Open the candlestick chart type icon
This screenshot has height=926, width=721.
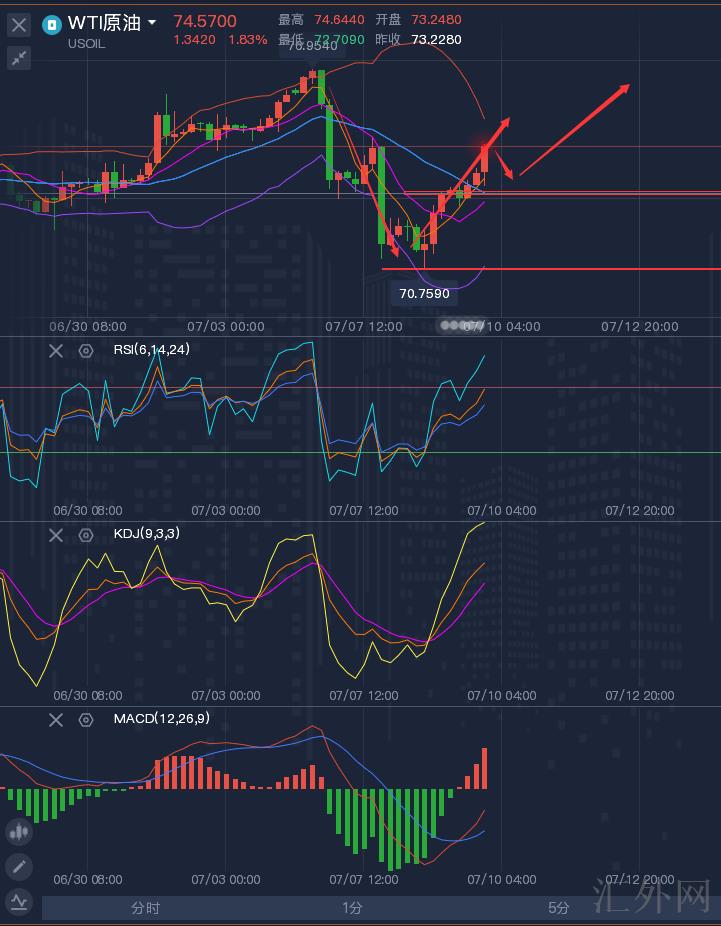coord(18,831)
